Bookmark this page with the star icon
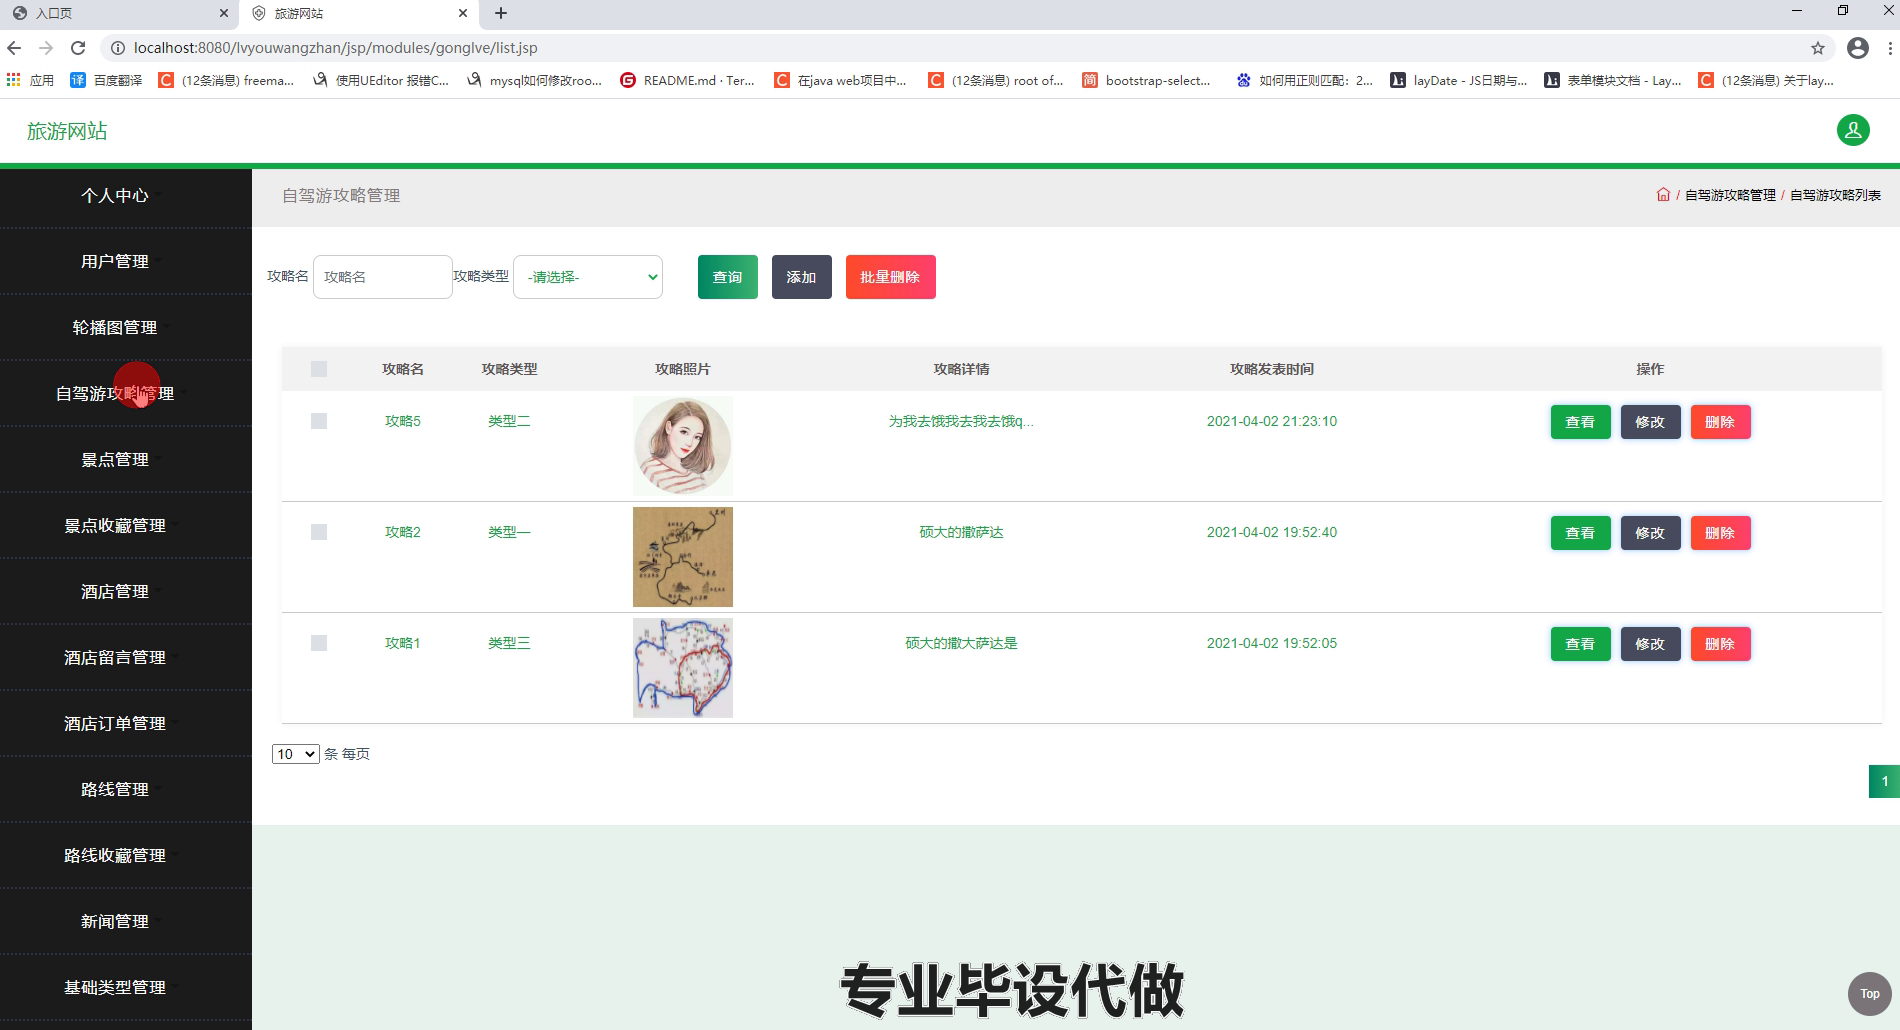The image size is (1900, 1030). 1818,48
